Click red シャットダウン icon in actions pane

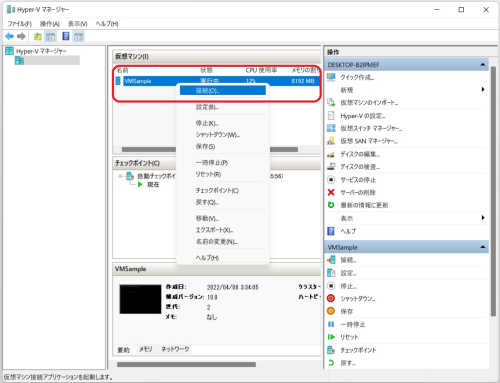pyautogui.click(x=331, y=298)
